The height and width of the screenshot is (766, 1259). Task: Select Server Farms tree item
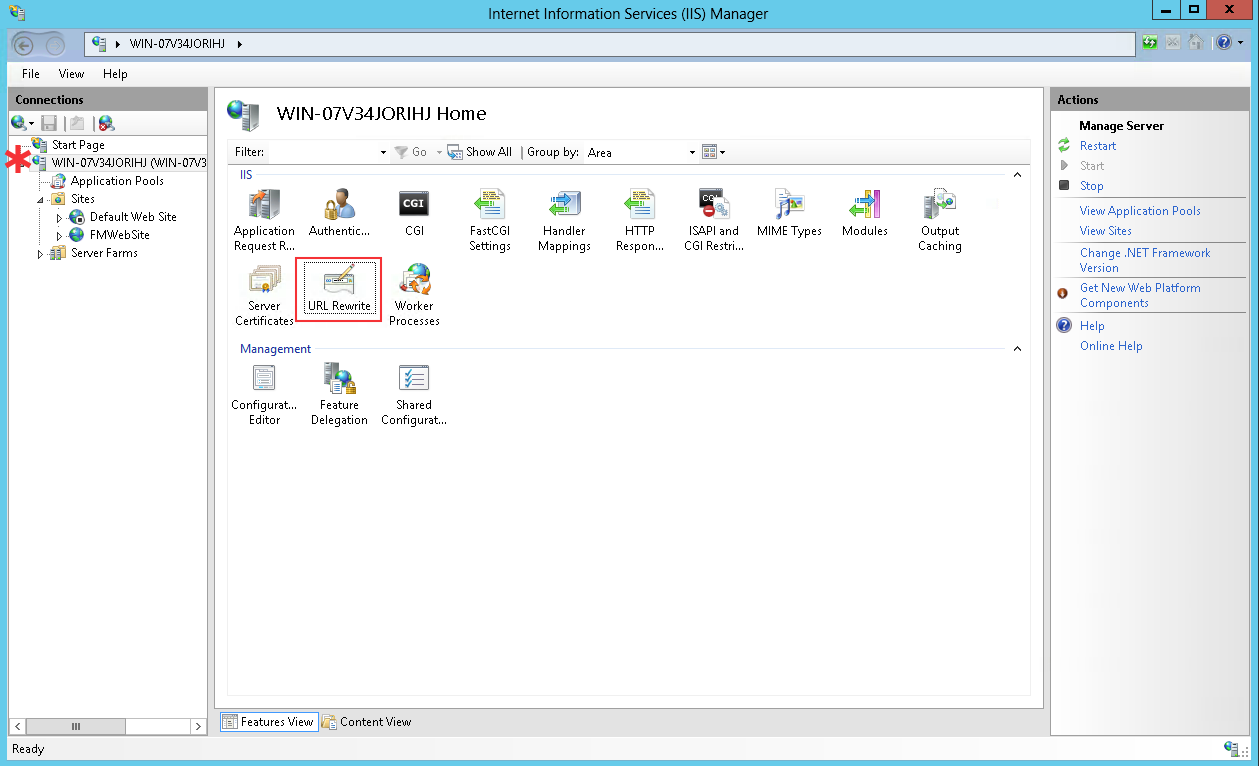click(x=104, y=254)
